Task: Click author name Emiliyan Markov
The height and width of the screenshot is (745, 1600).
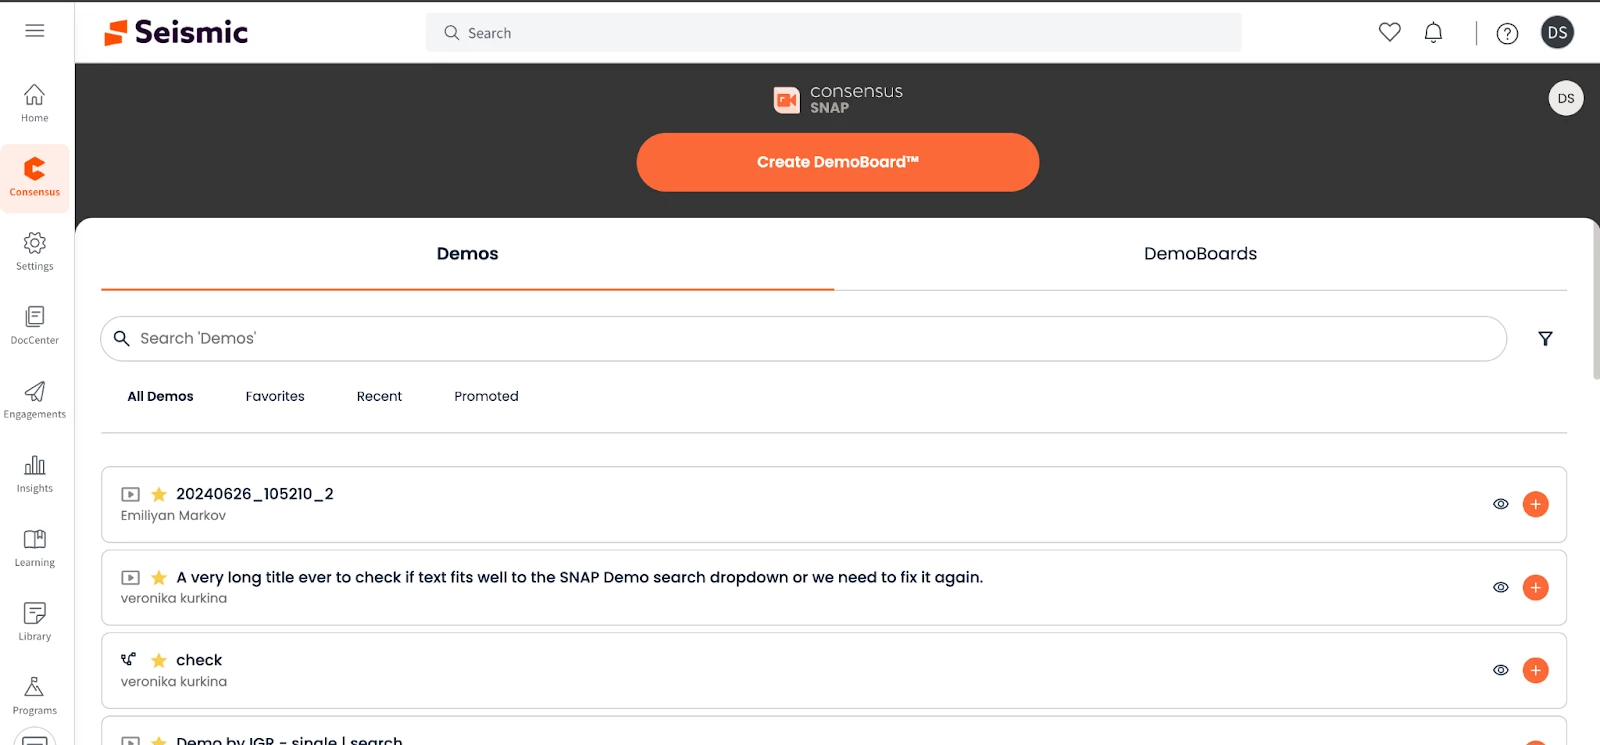Action: (x=173, y=516)
